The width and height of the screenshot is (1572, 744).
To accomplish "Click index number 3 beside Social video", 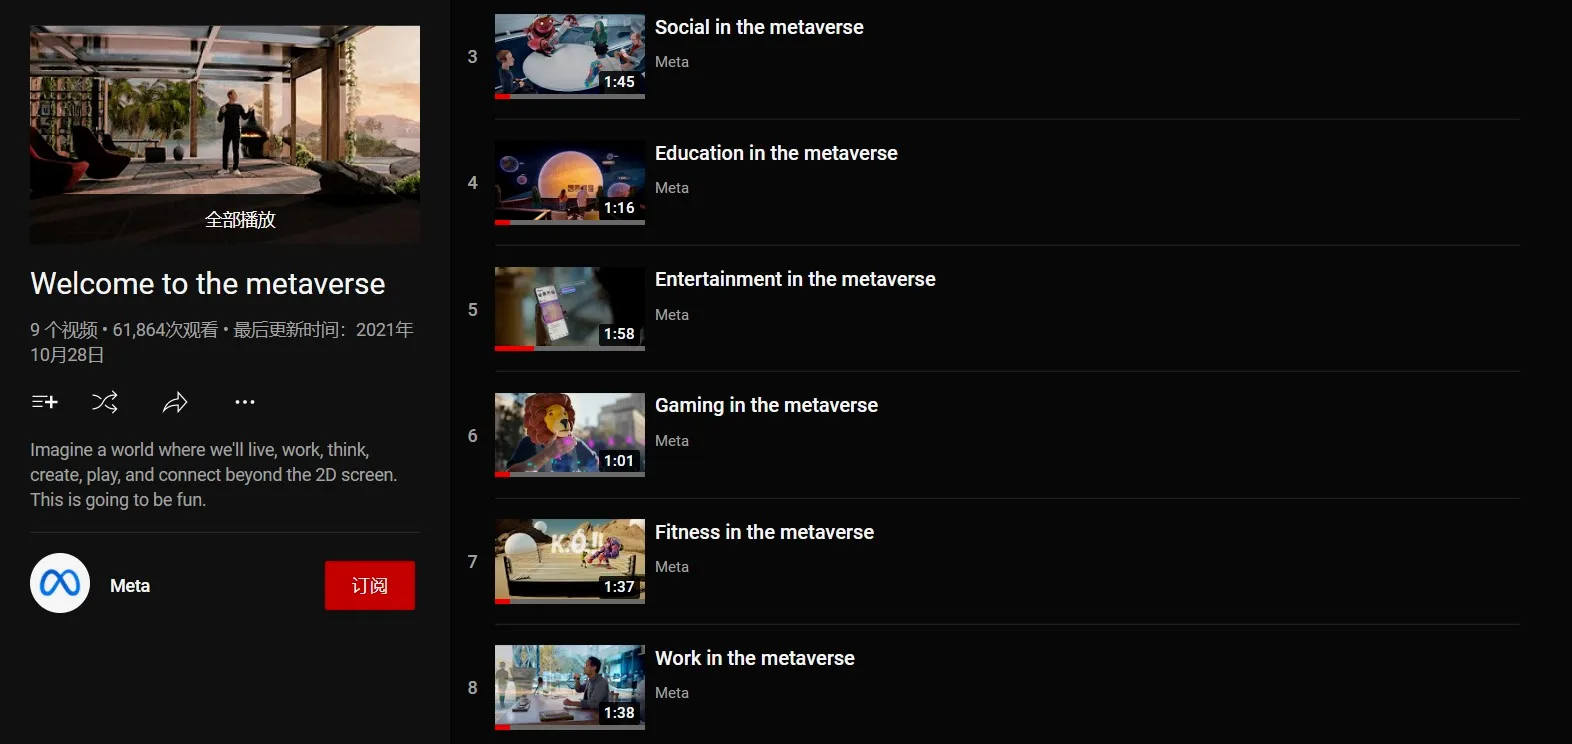I will click(473, 57).
